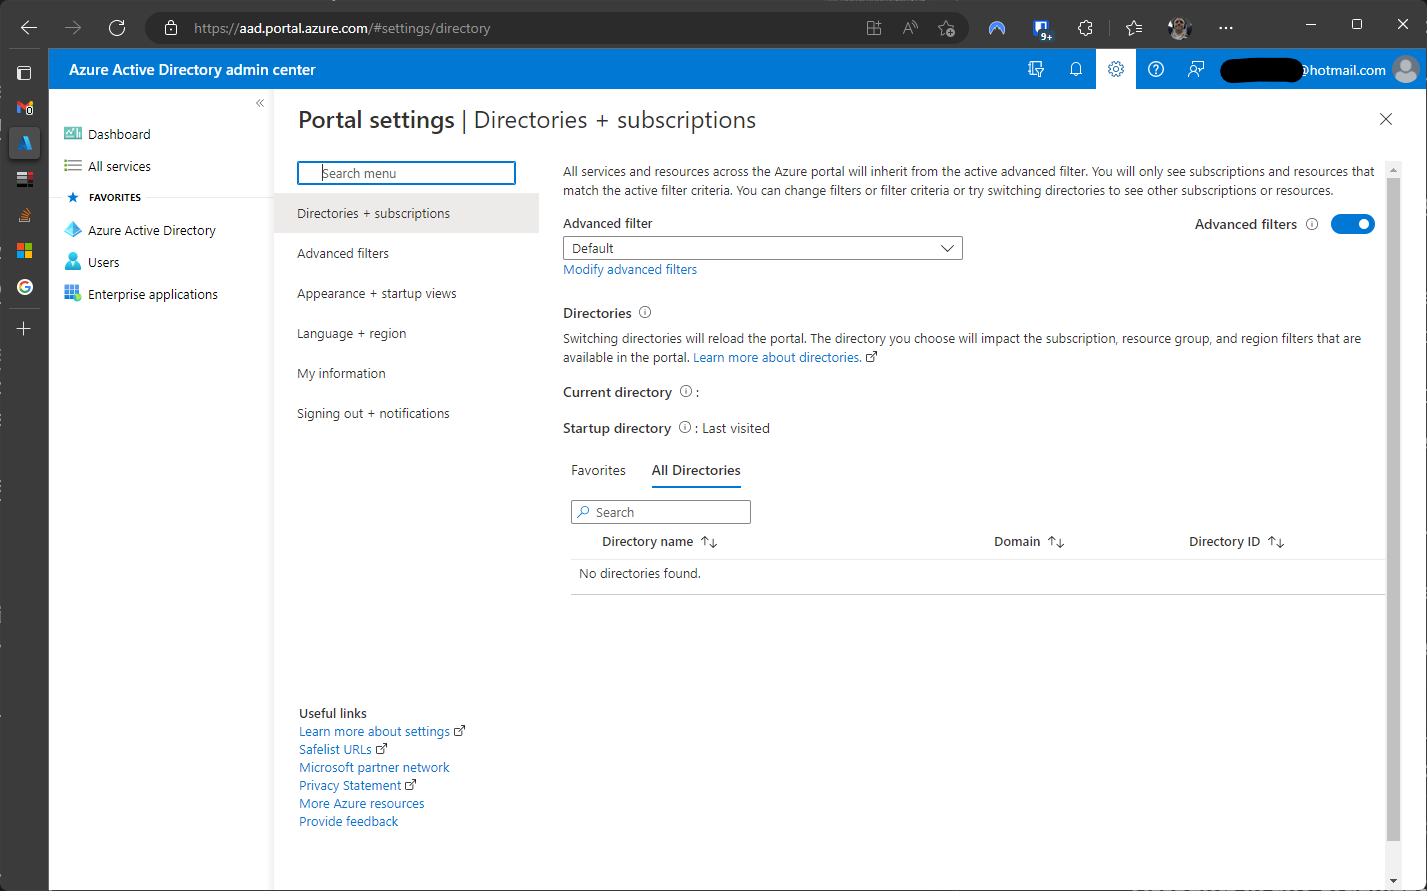Open Microsoft partner network link
The width and height of the screenshot is (1427, 891).
pyautogui.click(x=374, y=767)
